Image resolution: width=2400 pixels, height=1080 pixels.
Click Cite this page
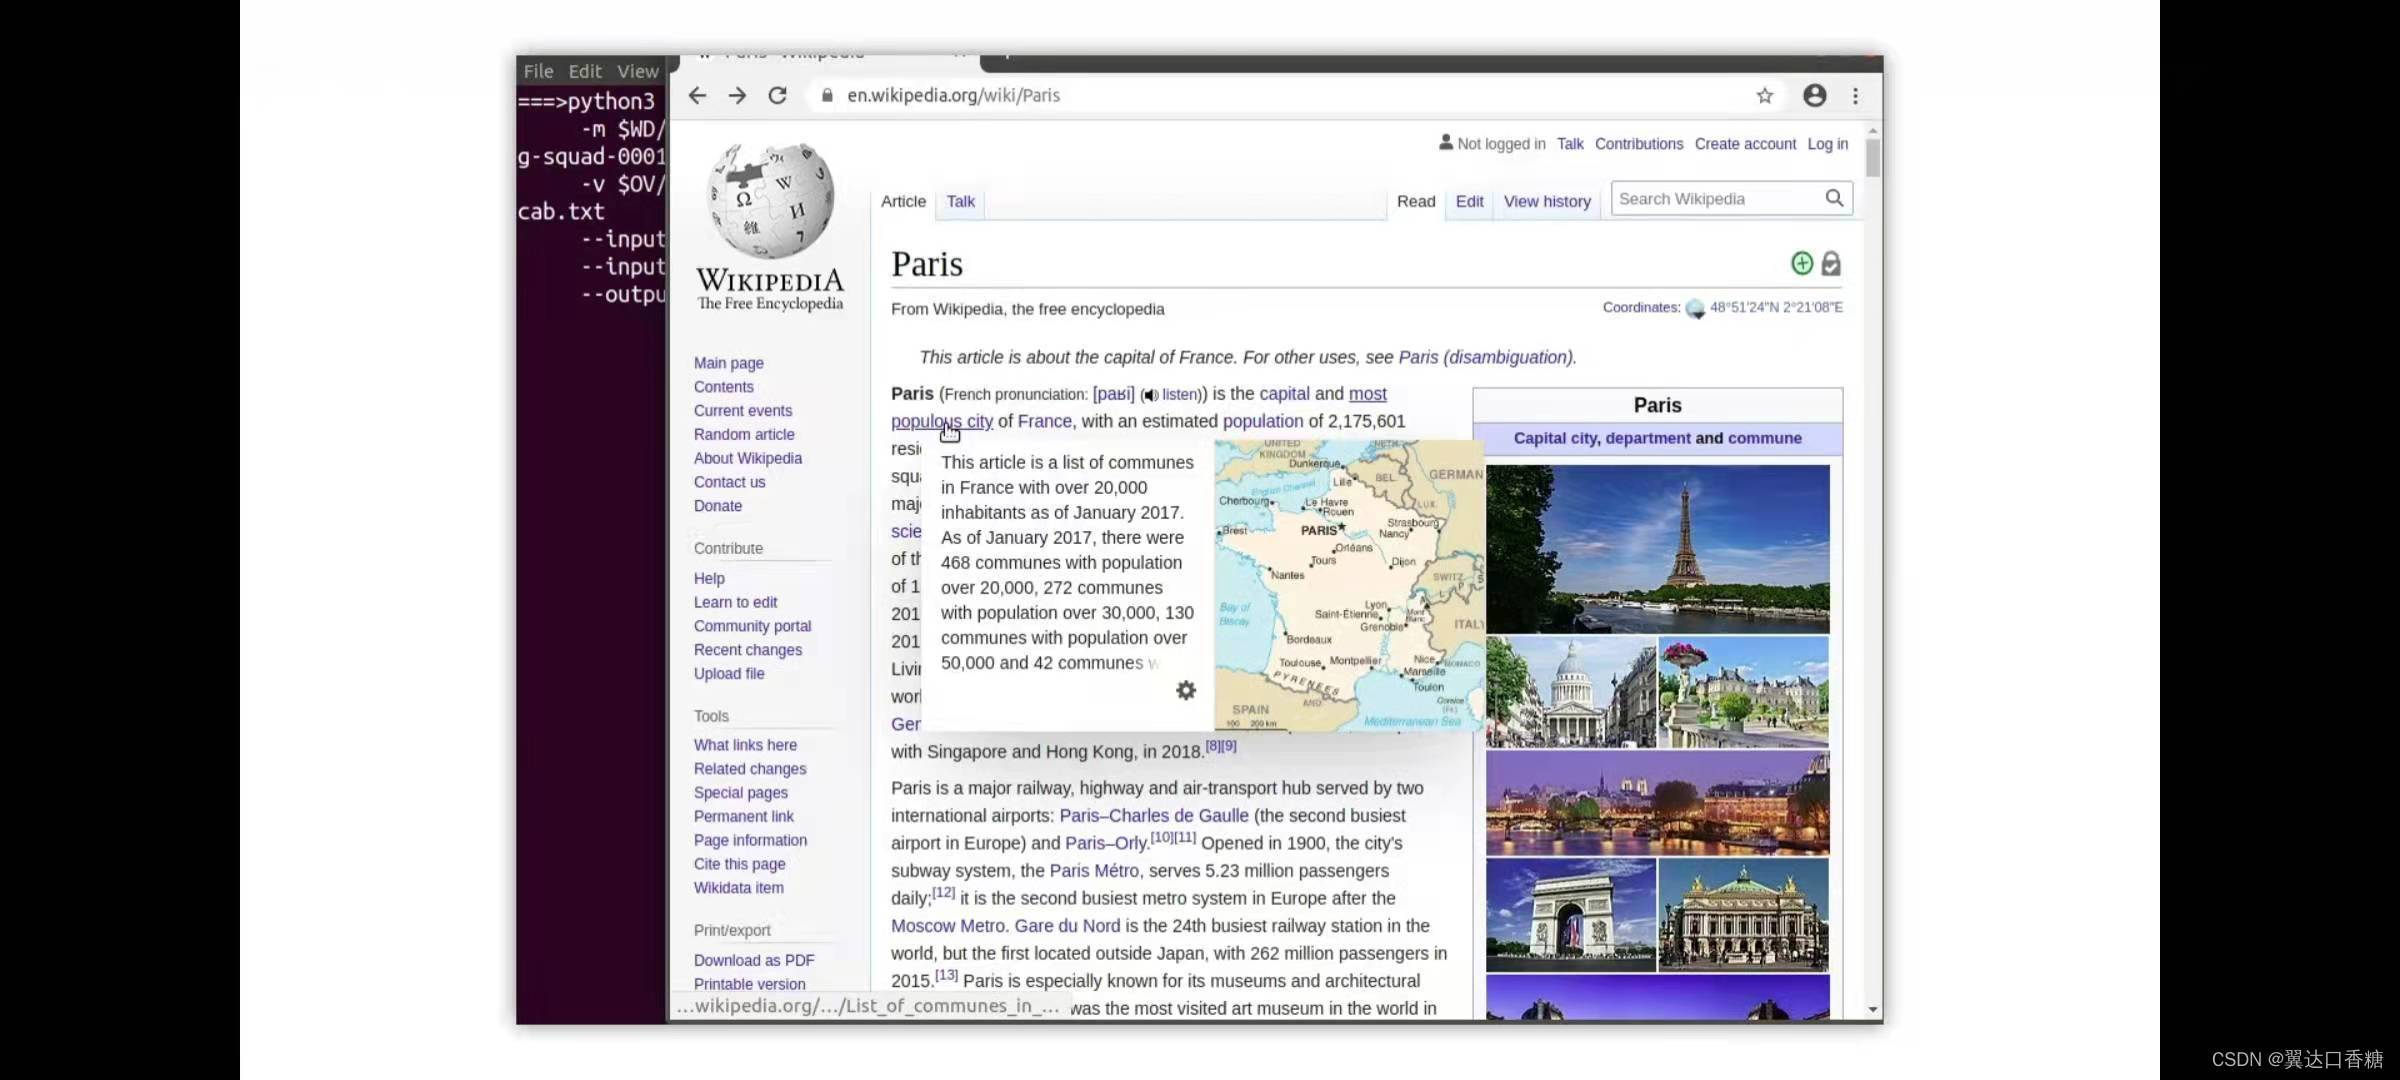(x=740, y=864)
